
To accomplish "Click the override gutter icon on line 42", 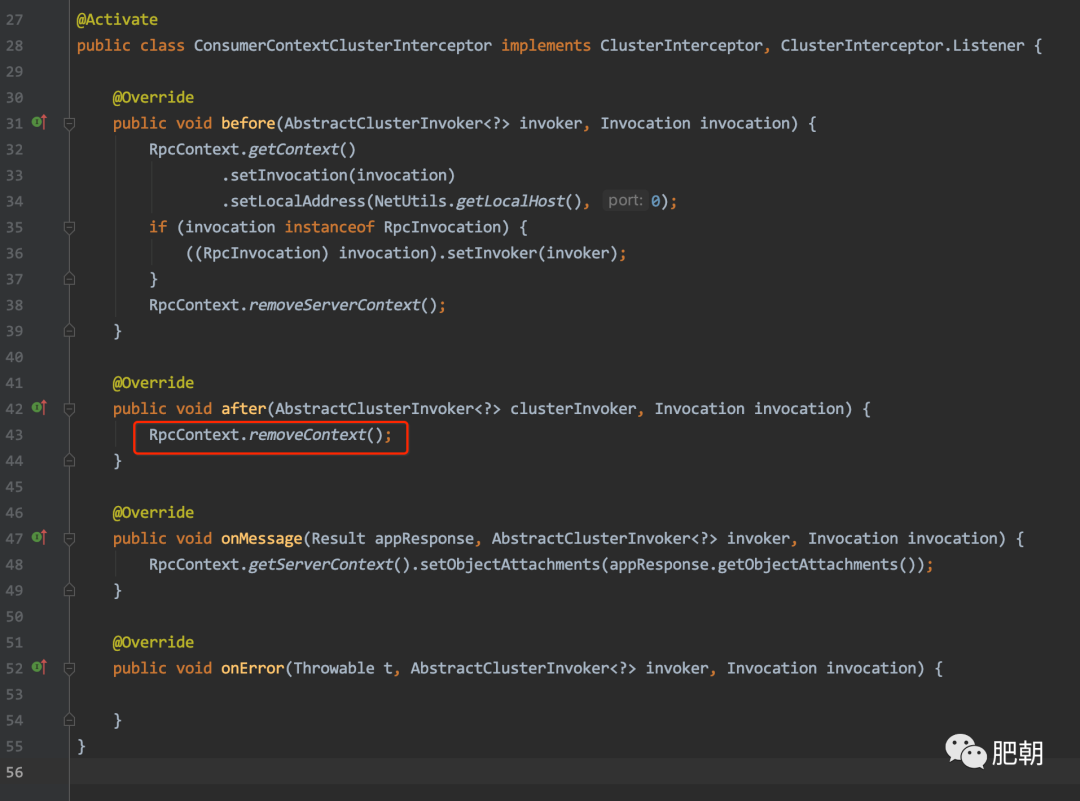I will pos(39,408).
